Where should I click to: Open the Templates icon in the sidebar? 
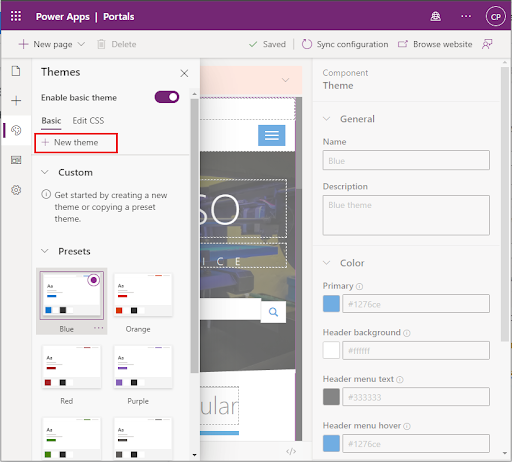[x=16, y=160]
